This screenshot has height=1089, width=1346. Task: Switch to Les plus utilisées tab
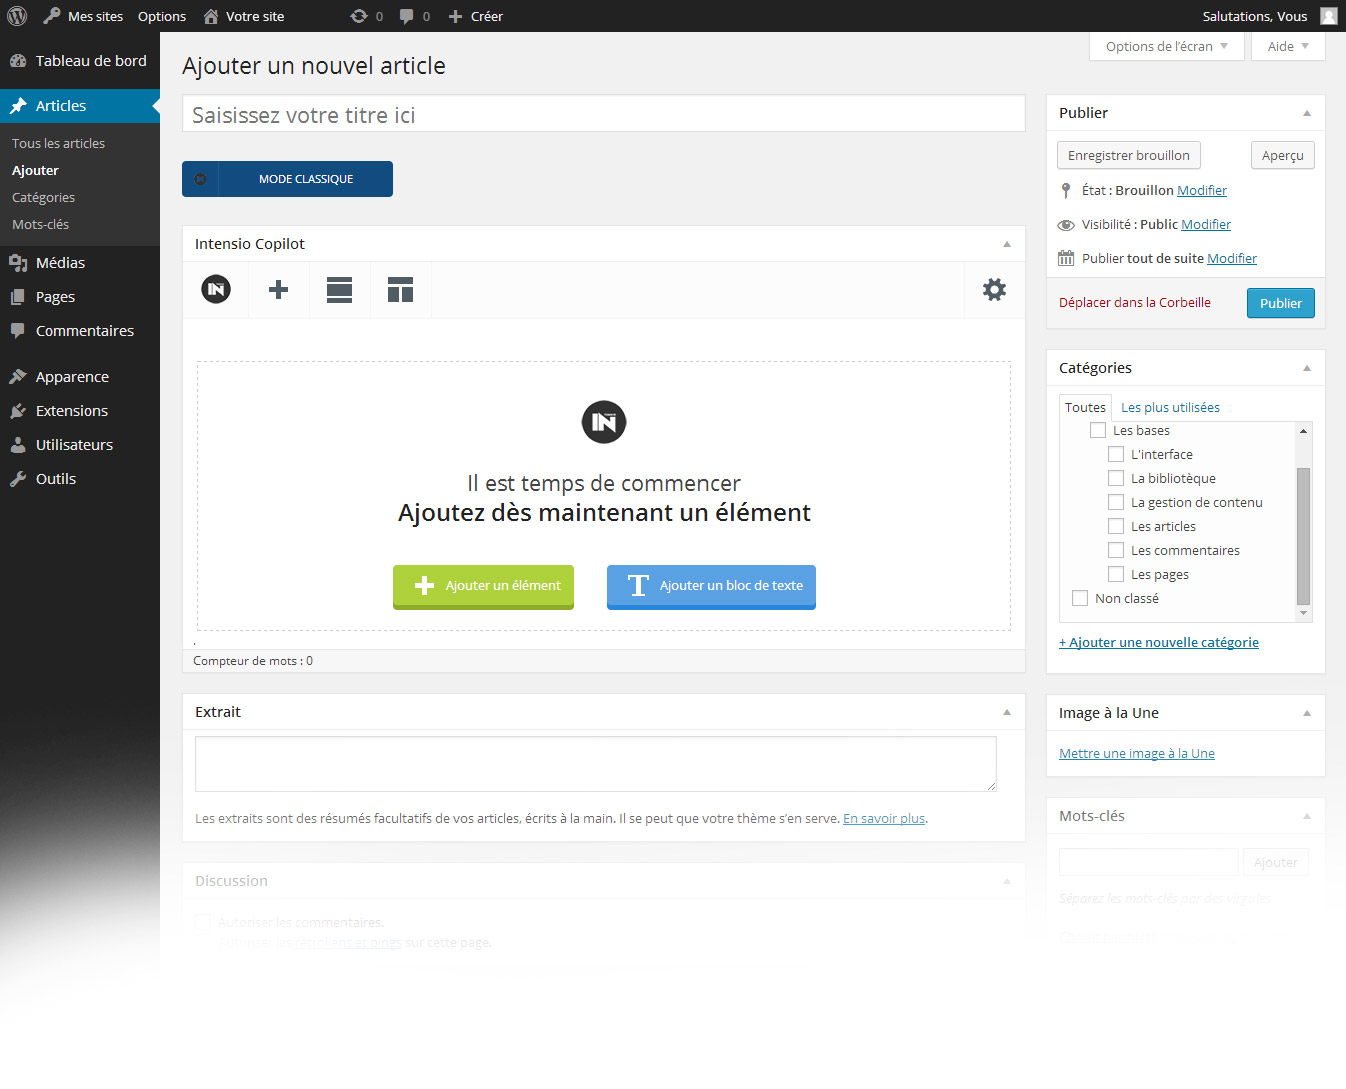tap(1170, 407)
